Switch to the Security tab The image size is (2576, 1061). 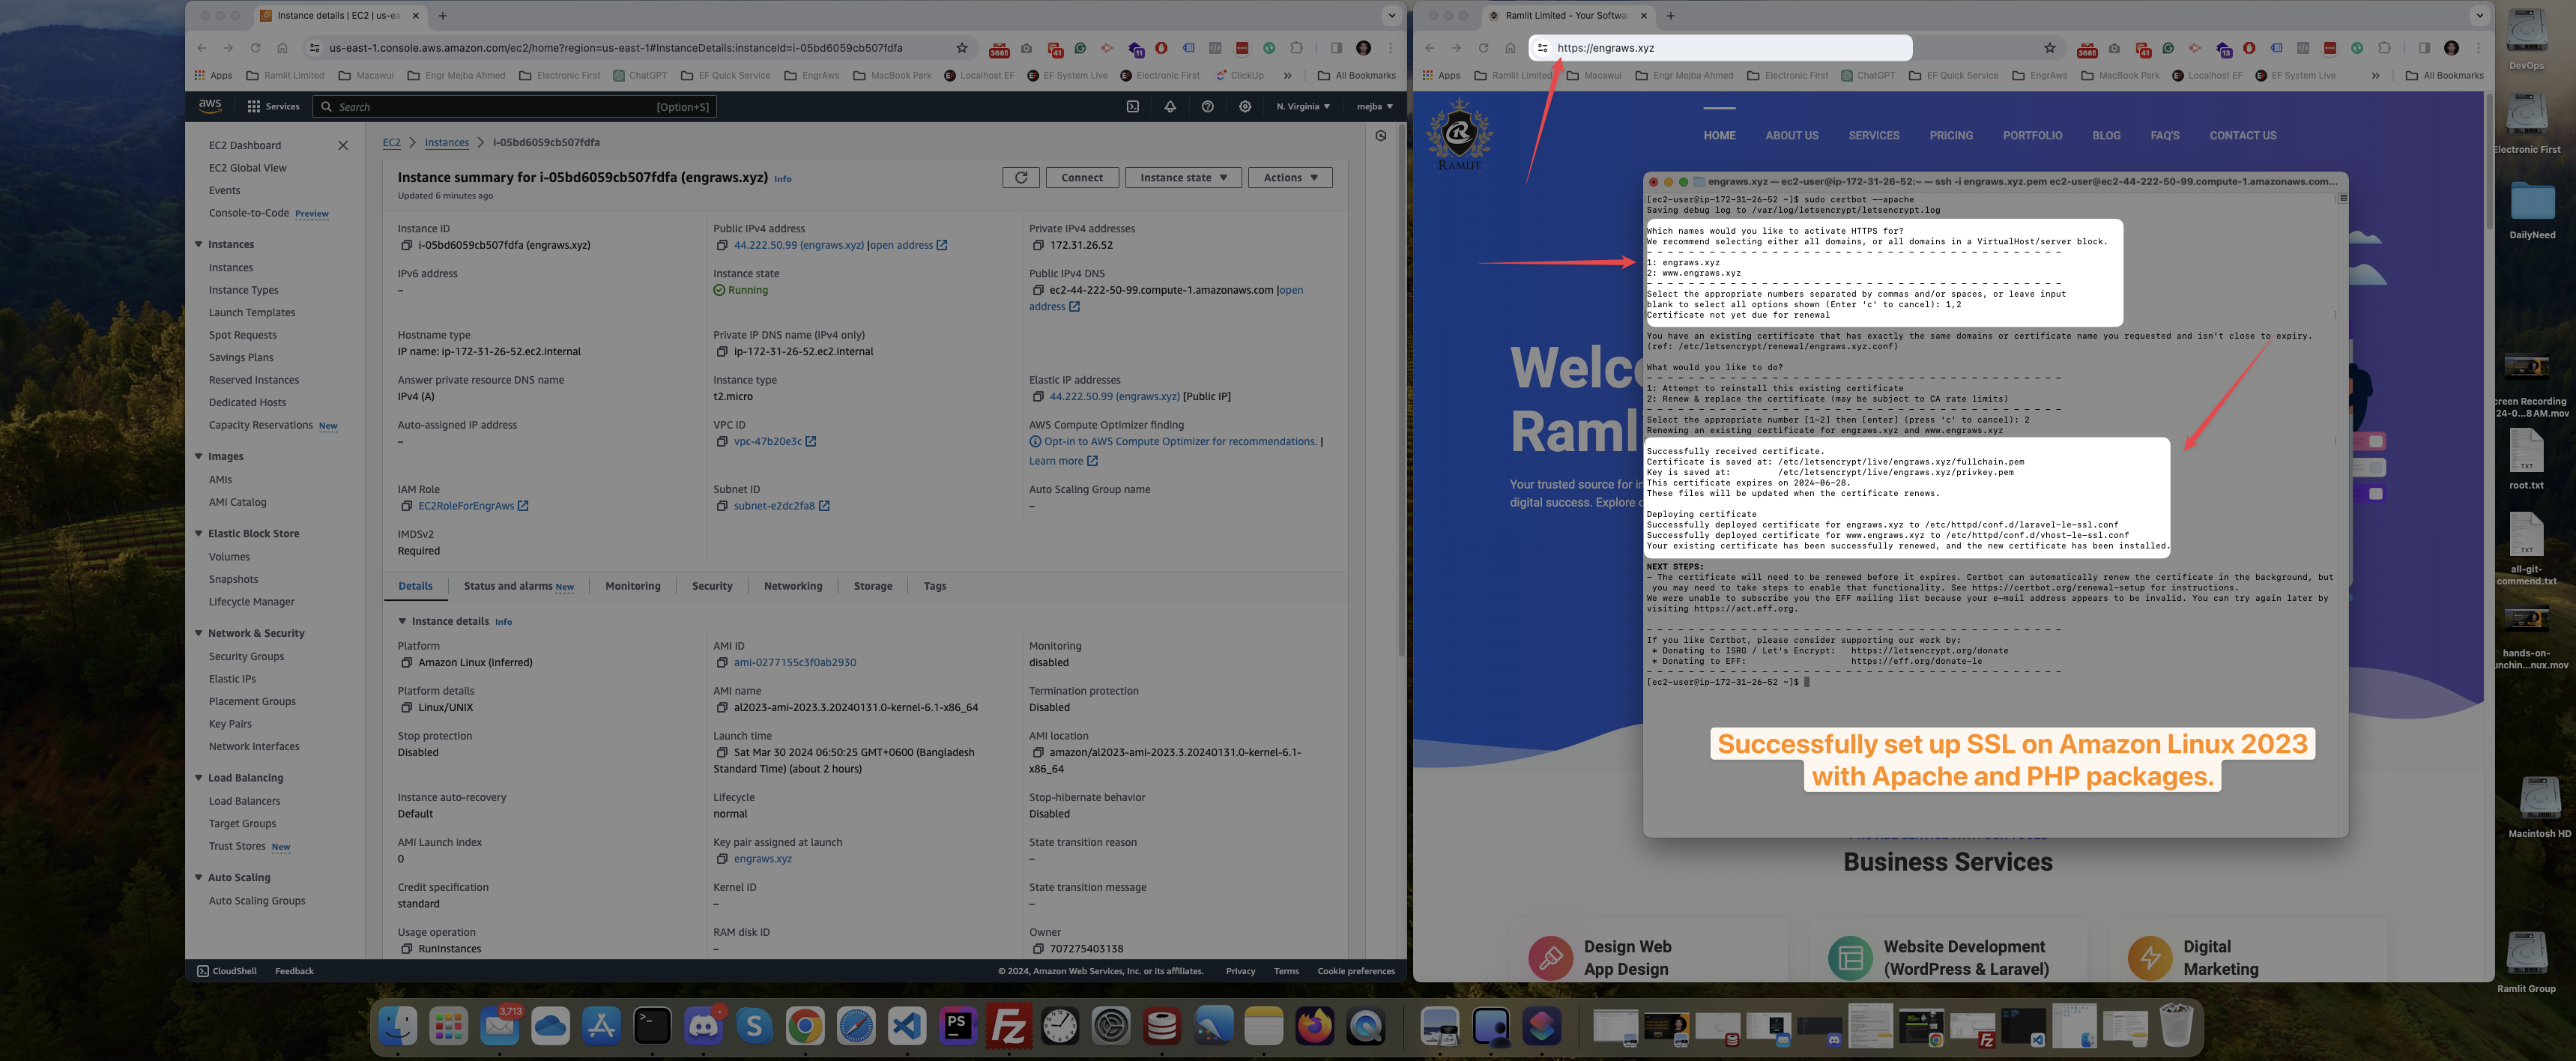pos(712,586)
